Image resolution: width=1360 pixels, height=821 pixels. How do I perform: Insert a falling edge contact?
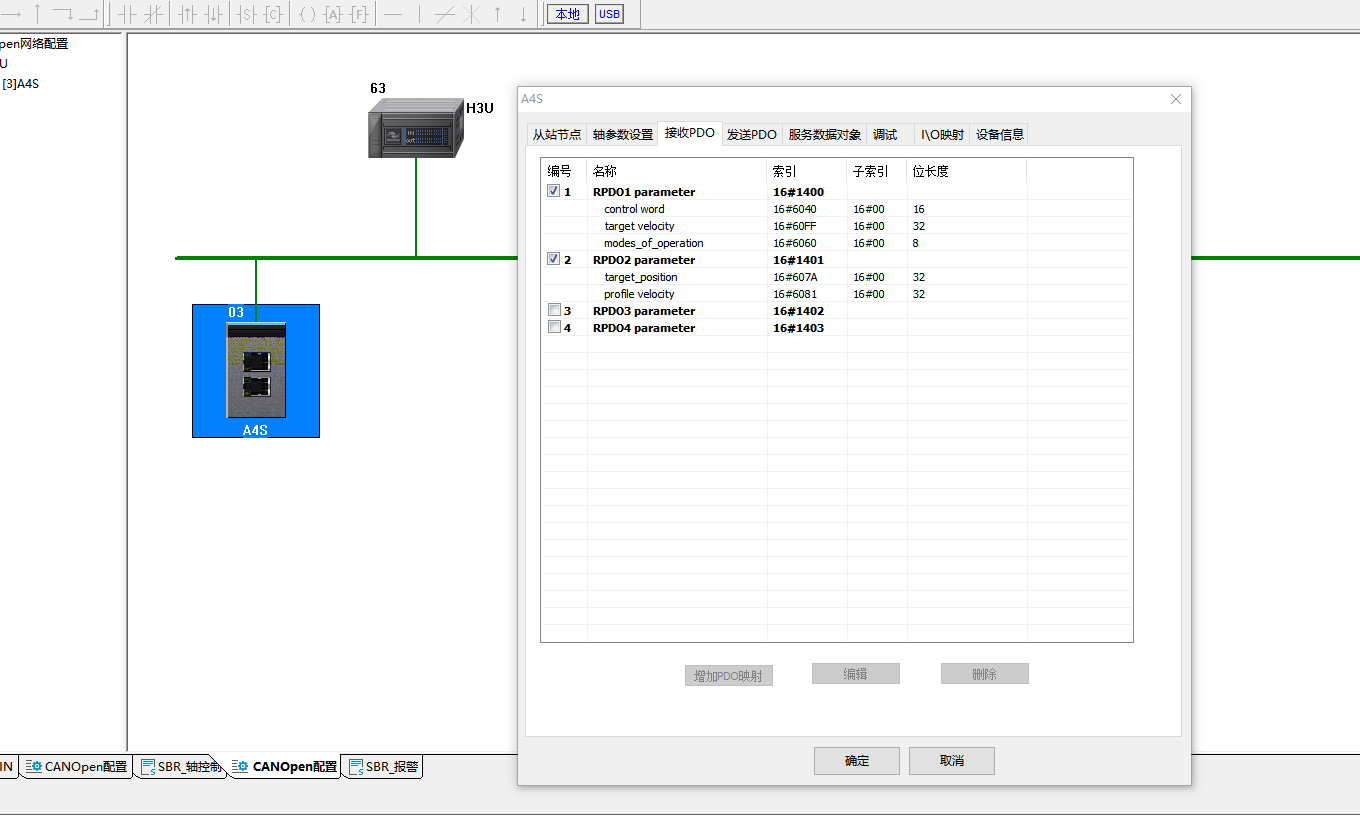pyautogui.click(x=213, y=14)
